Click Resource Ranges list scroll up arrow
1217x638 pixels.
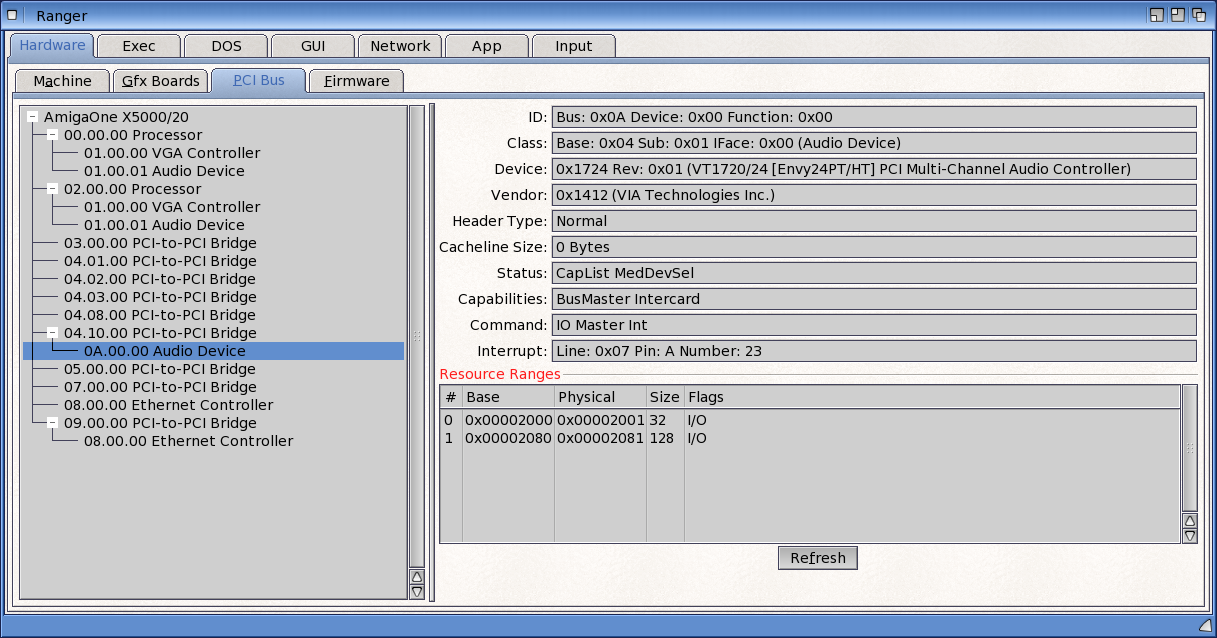coord(1189,520)
